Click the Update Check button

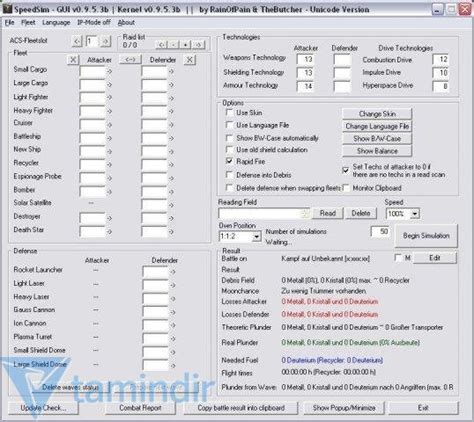click(x=43, y=408)
